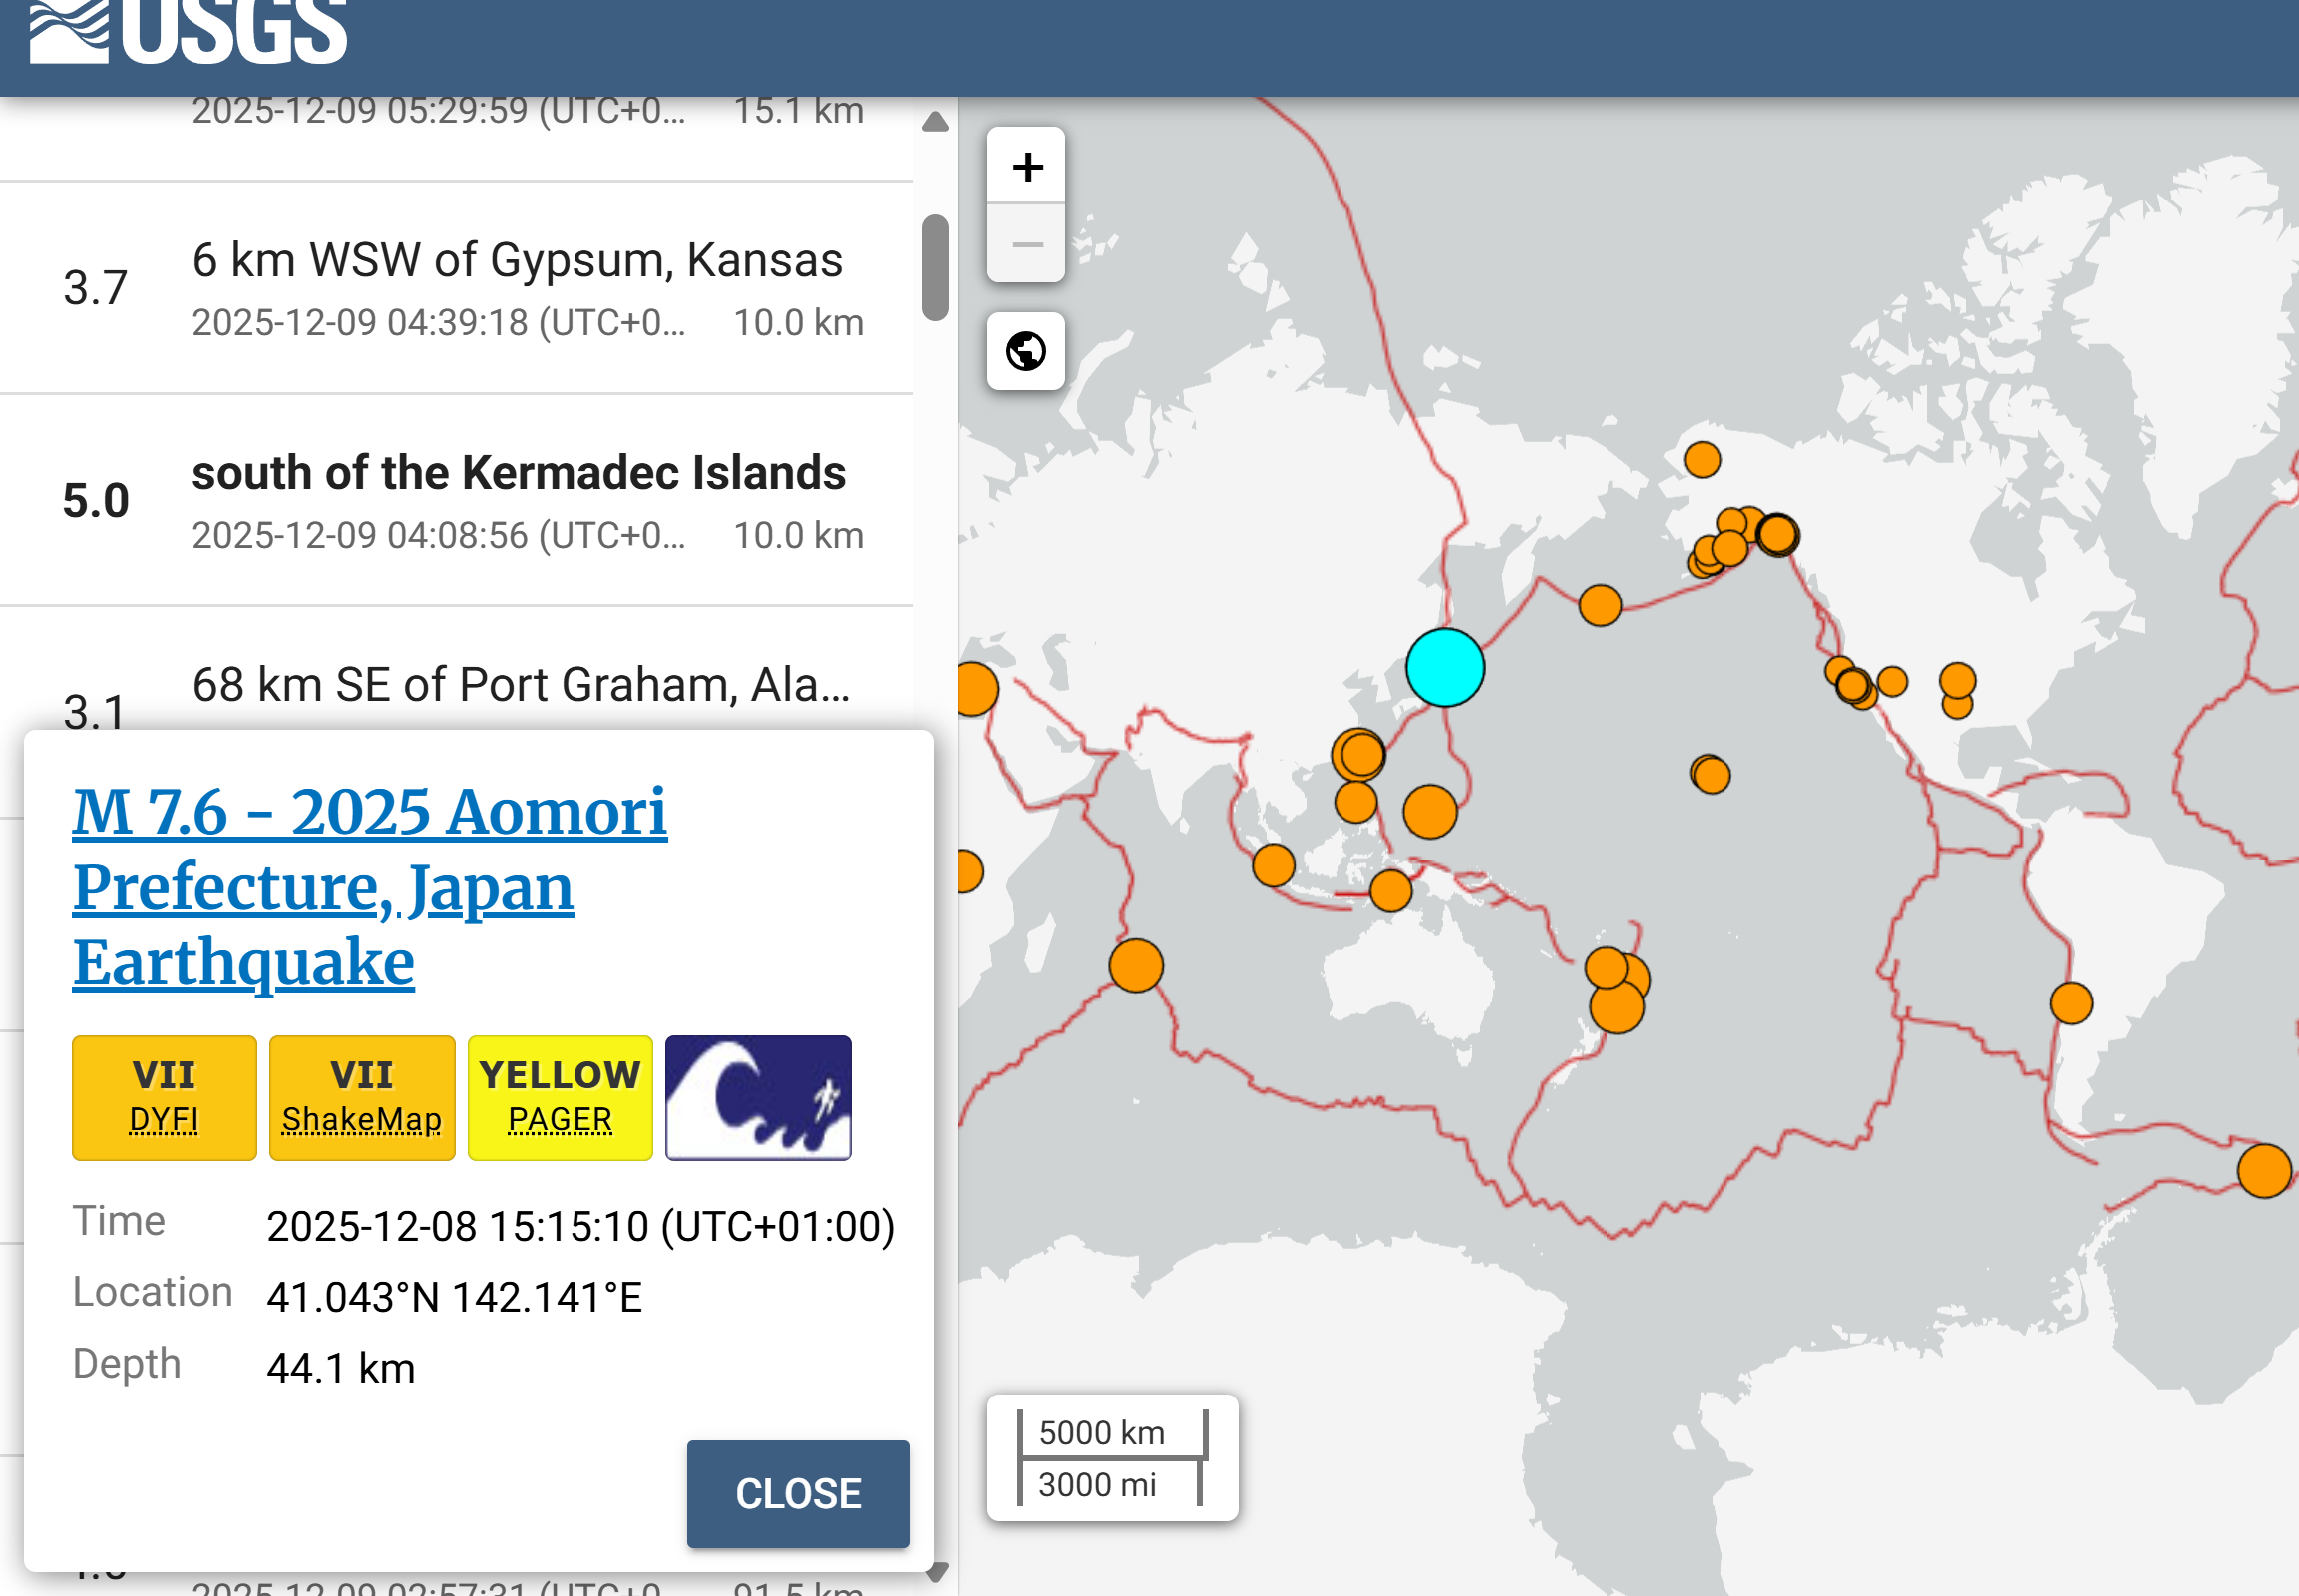2299x1596 pixels.
Task: Open the VII ShakeMap badge
Action: click(362, 1097)
